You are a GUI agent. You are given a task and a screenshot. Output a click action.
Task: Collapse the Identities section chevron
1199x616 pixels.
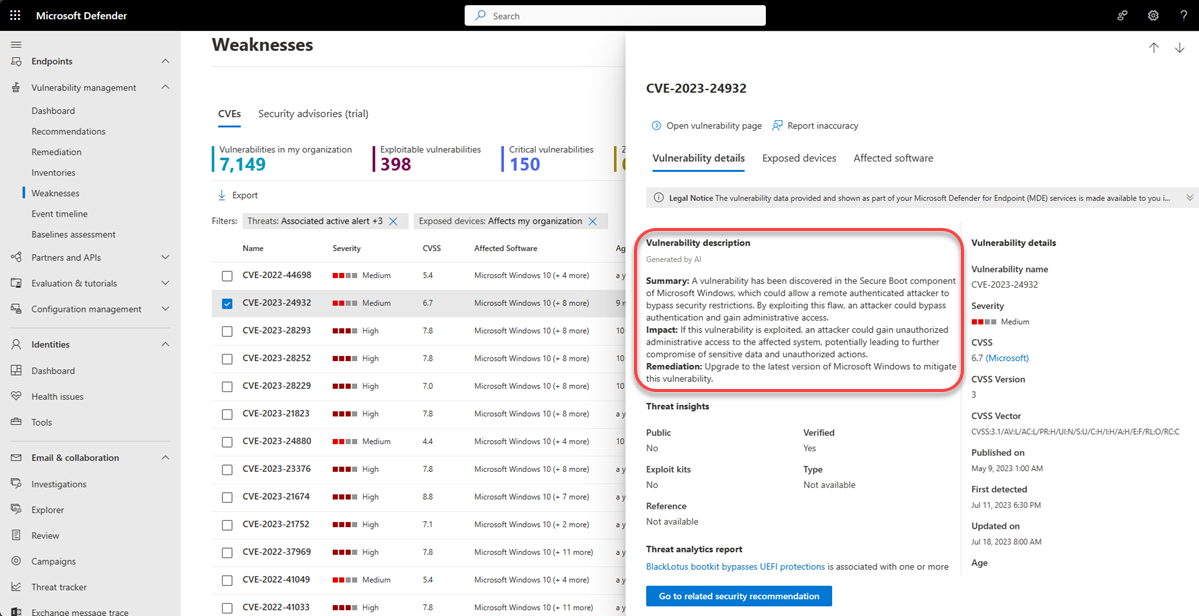pyautogui.click(x=165, y=345)
